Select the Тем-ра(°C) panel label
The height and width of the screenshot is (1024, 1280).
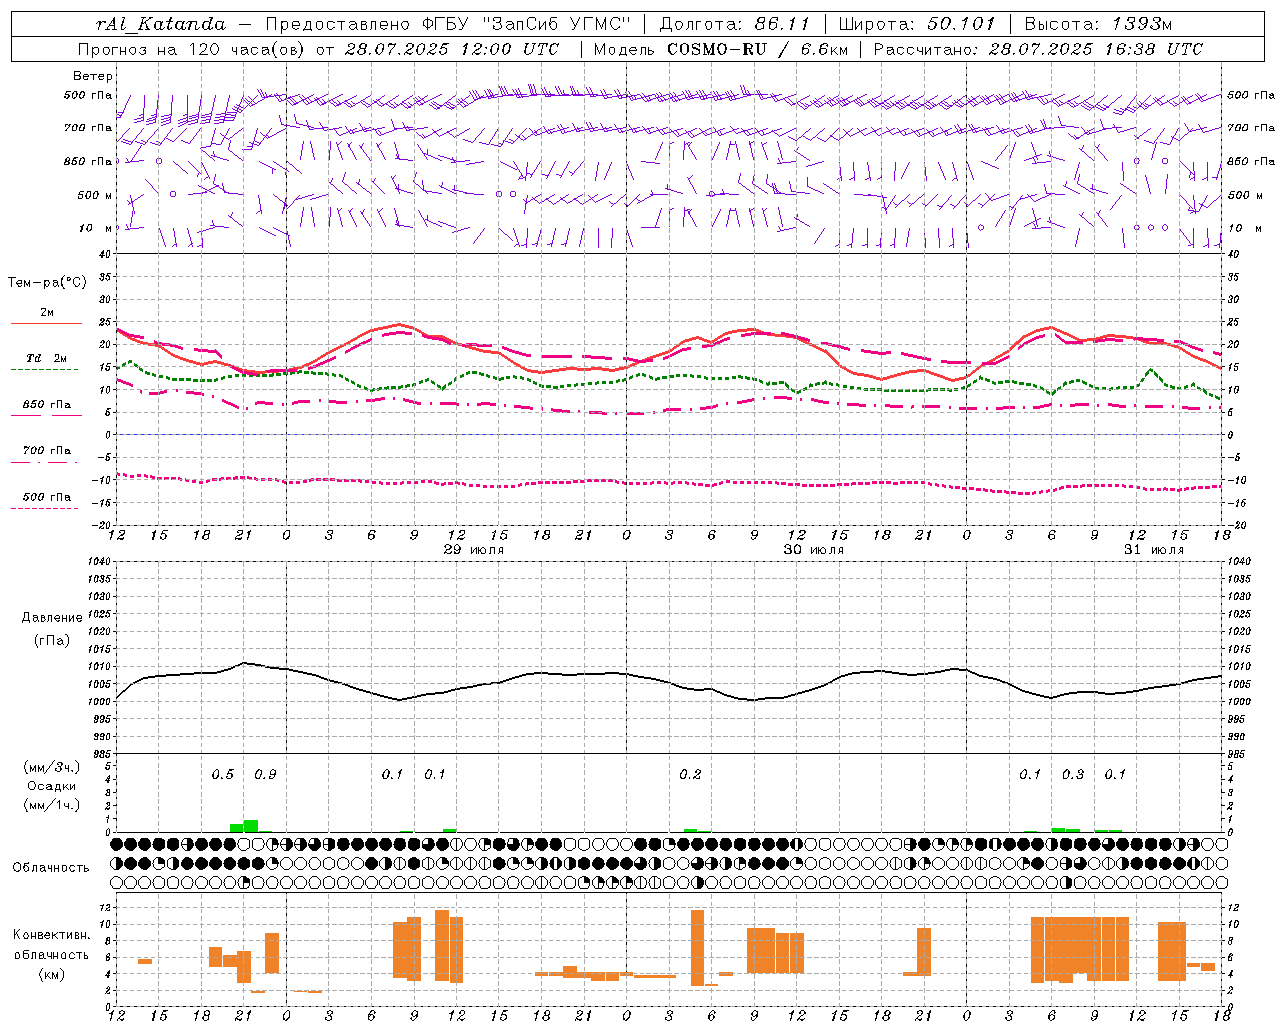coord(47,283)
